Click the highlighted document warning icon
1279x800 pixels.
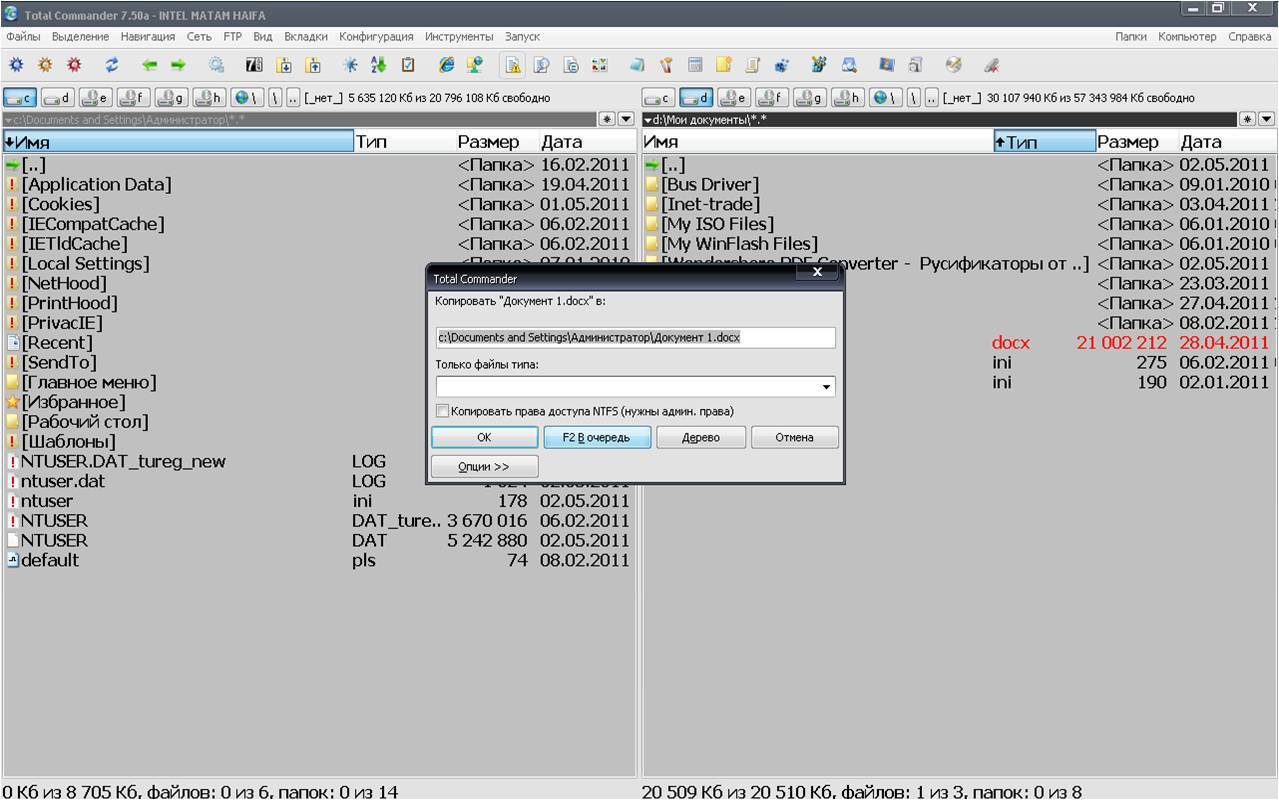[512, 65]
